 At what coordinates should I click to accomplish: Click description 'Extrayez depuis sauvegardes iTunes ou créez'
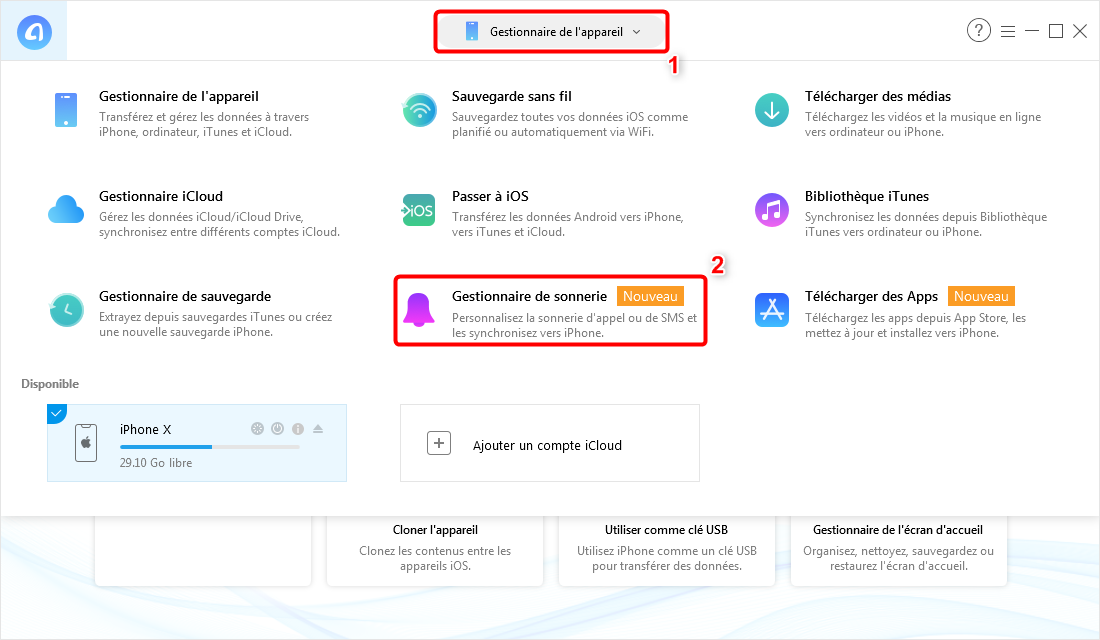(215, 317)
